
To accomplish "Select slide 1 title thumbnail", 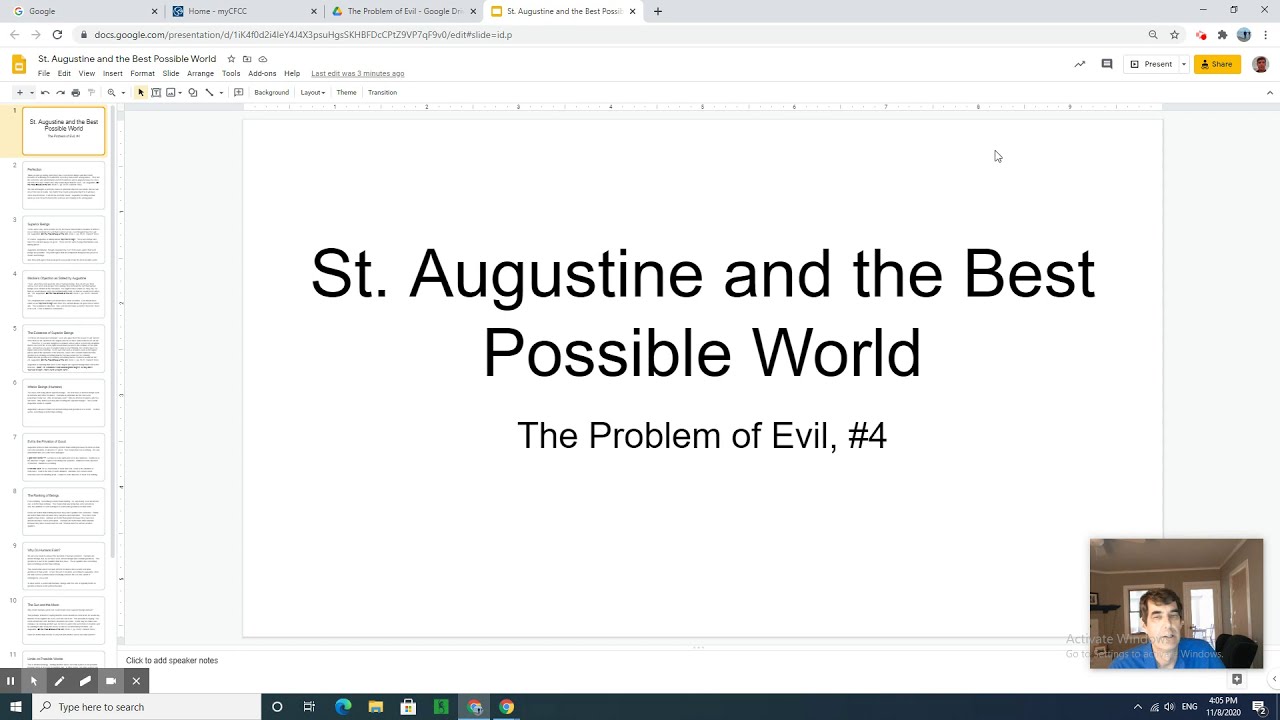I will [64, 131].
